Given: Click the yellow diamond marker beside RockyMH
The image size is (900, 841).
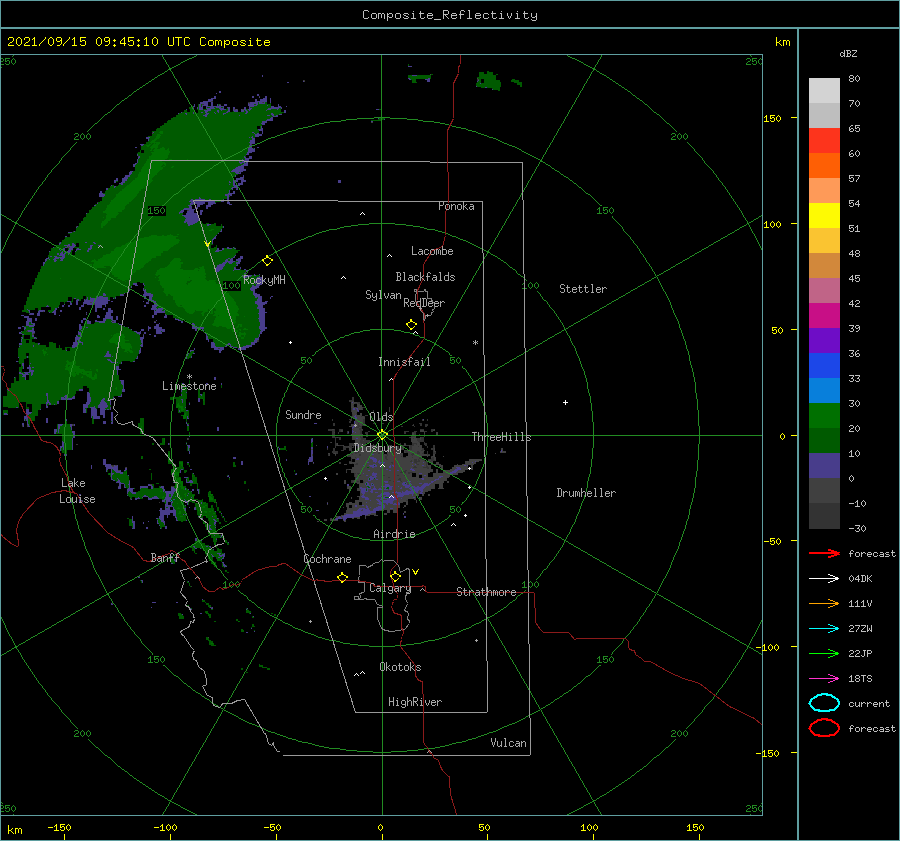Looking at the screenshot, I should pos(267,261).
